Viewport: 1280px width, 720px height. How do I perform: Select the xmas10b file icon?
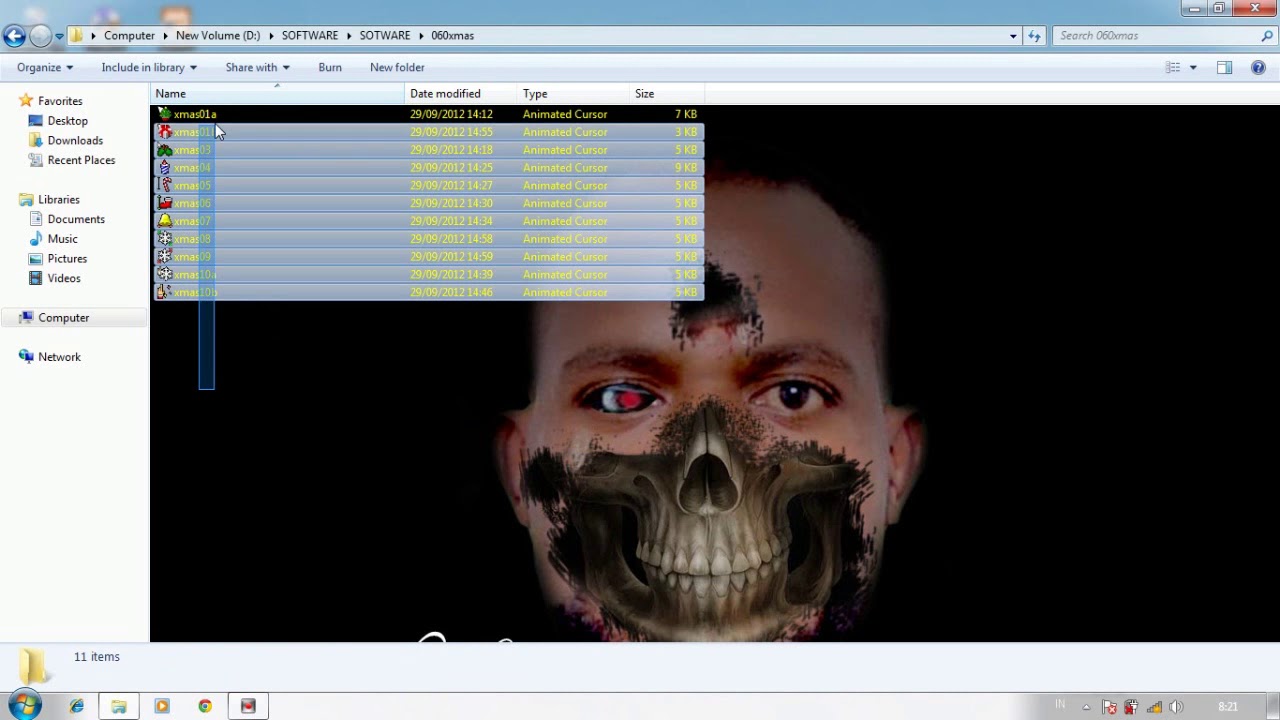[x=165, y=292]
